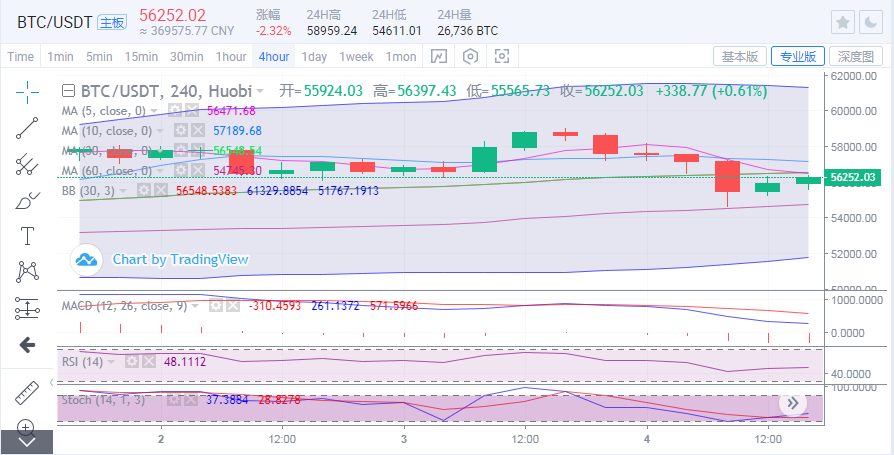The height and width of the screenshot is (455, 894).
Task: Expand BTC/USDT, 240, Huobi title dropdown
Action: [260, 91]
